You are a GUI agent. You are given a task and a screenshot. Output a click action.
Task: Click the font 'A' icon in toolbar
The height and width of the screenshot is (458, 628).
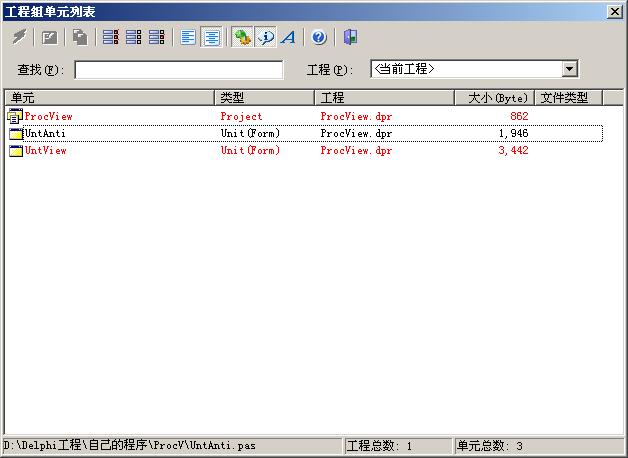point(288,37)
